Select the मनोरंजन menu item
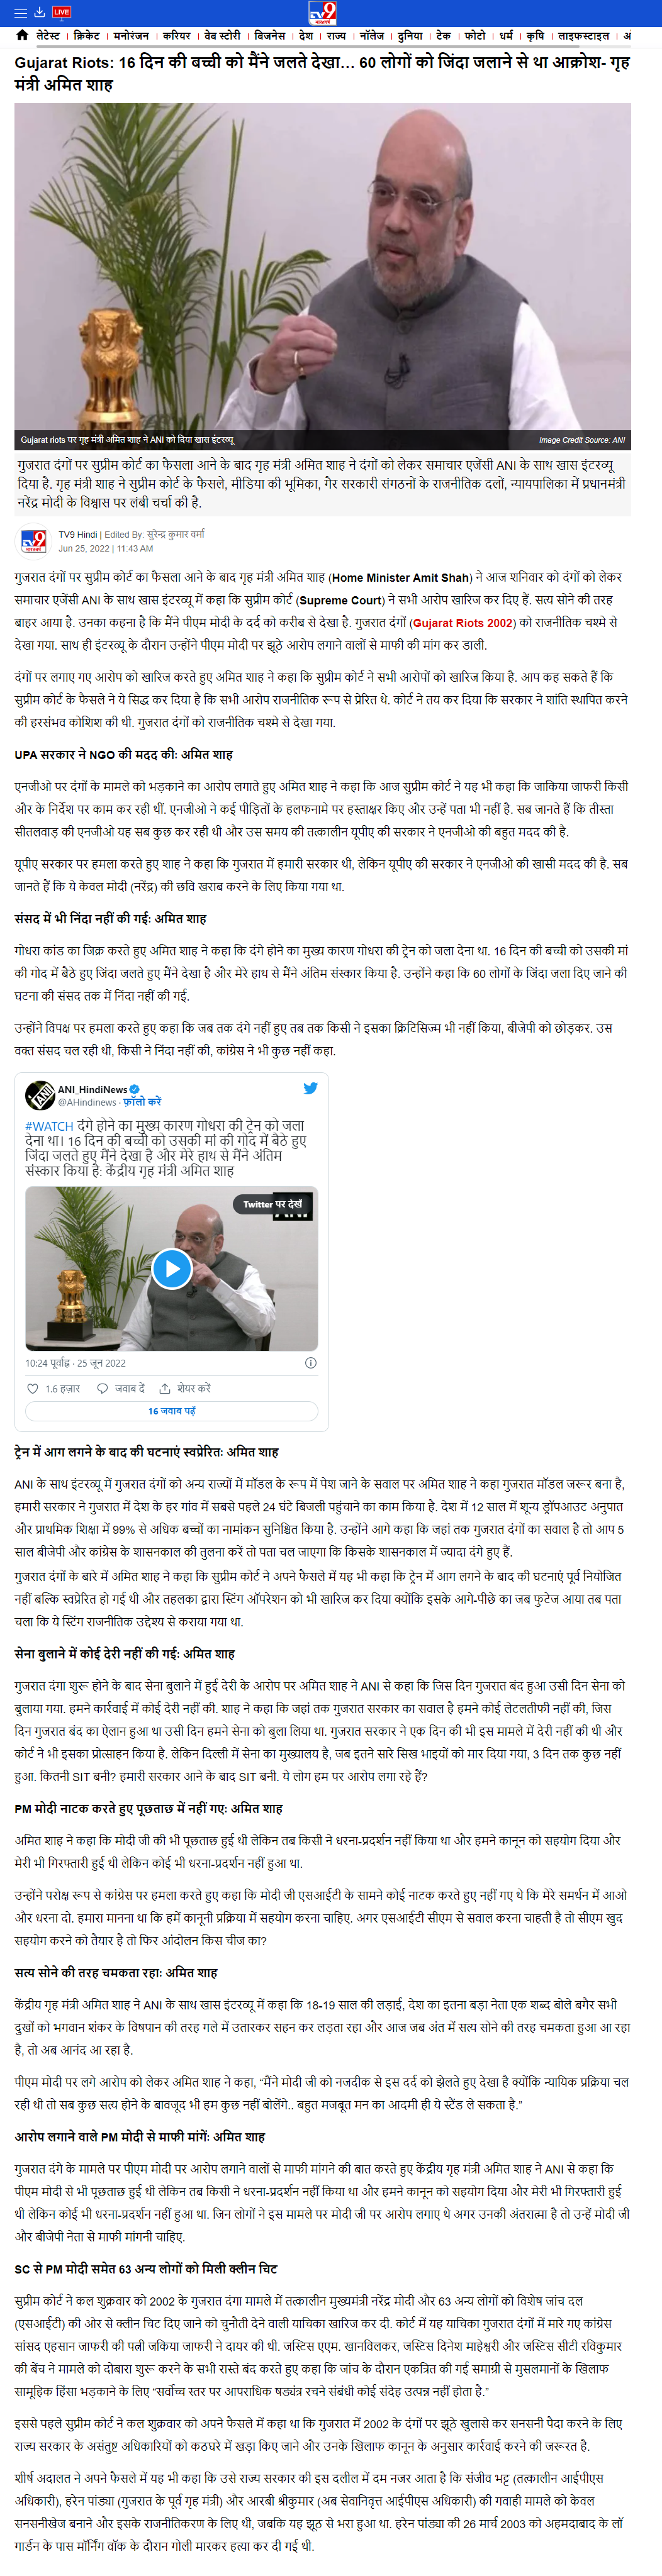 coord(131,35)
